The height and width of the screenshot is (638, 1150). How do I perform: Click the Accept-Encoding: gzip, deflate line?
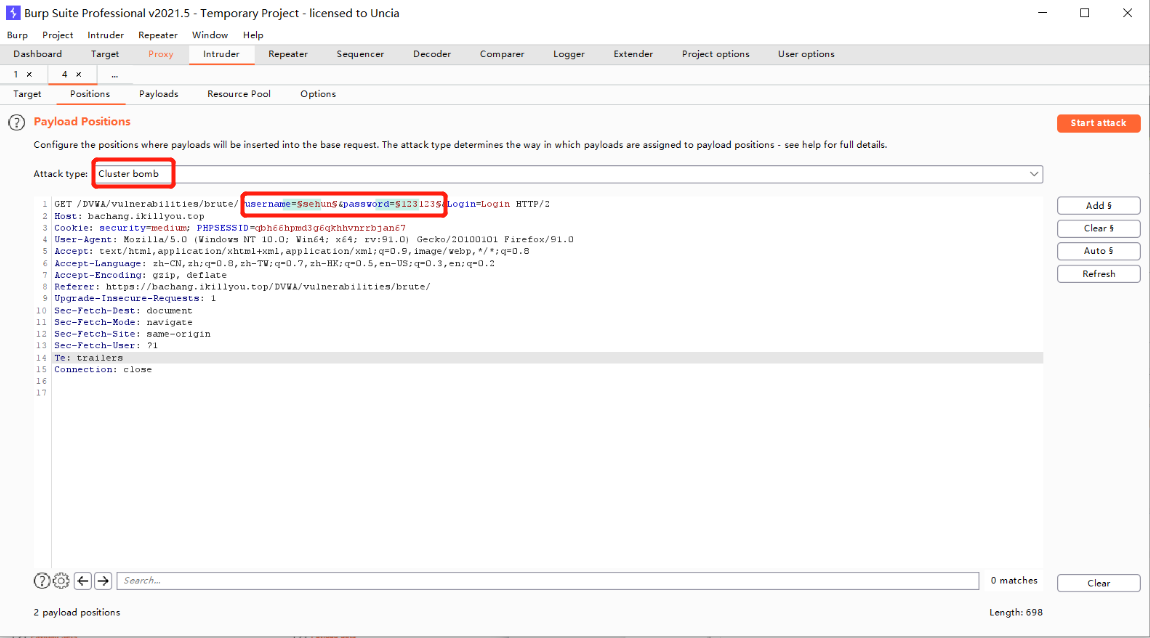(140, 275)
